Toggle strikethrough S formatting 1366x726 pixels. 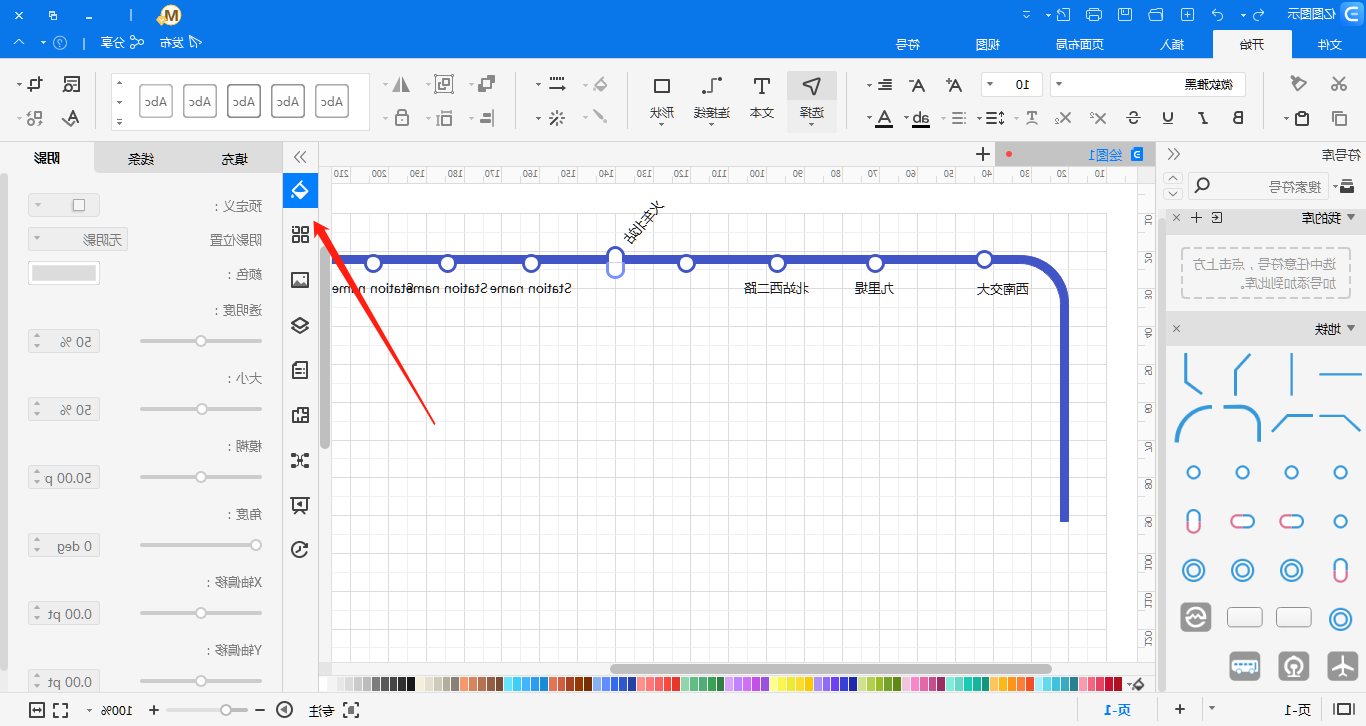point(1132,118)
